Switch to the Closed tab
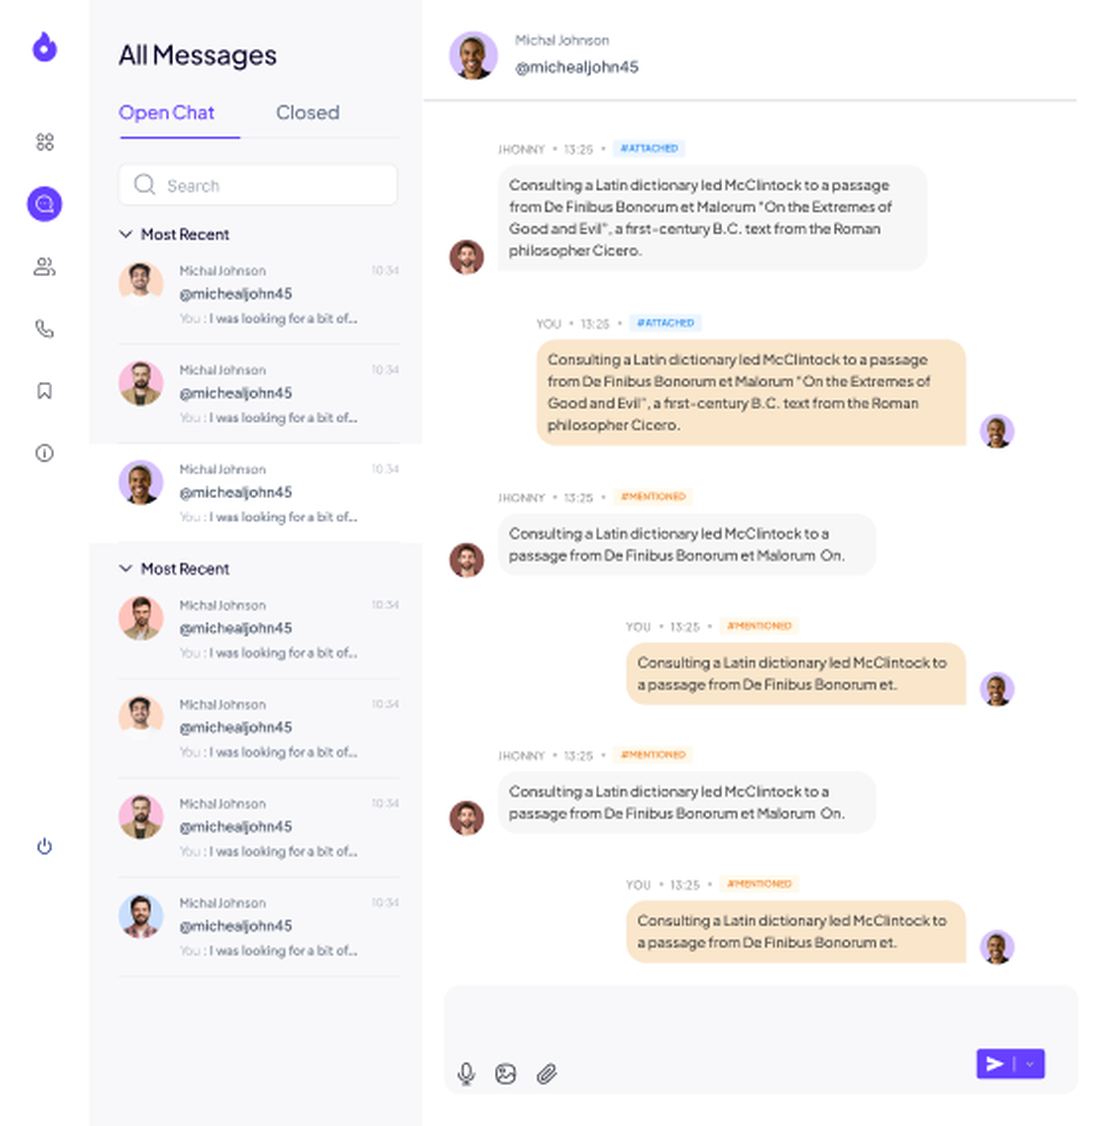The image size is (1110, 1126). tap(308, 113)
